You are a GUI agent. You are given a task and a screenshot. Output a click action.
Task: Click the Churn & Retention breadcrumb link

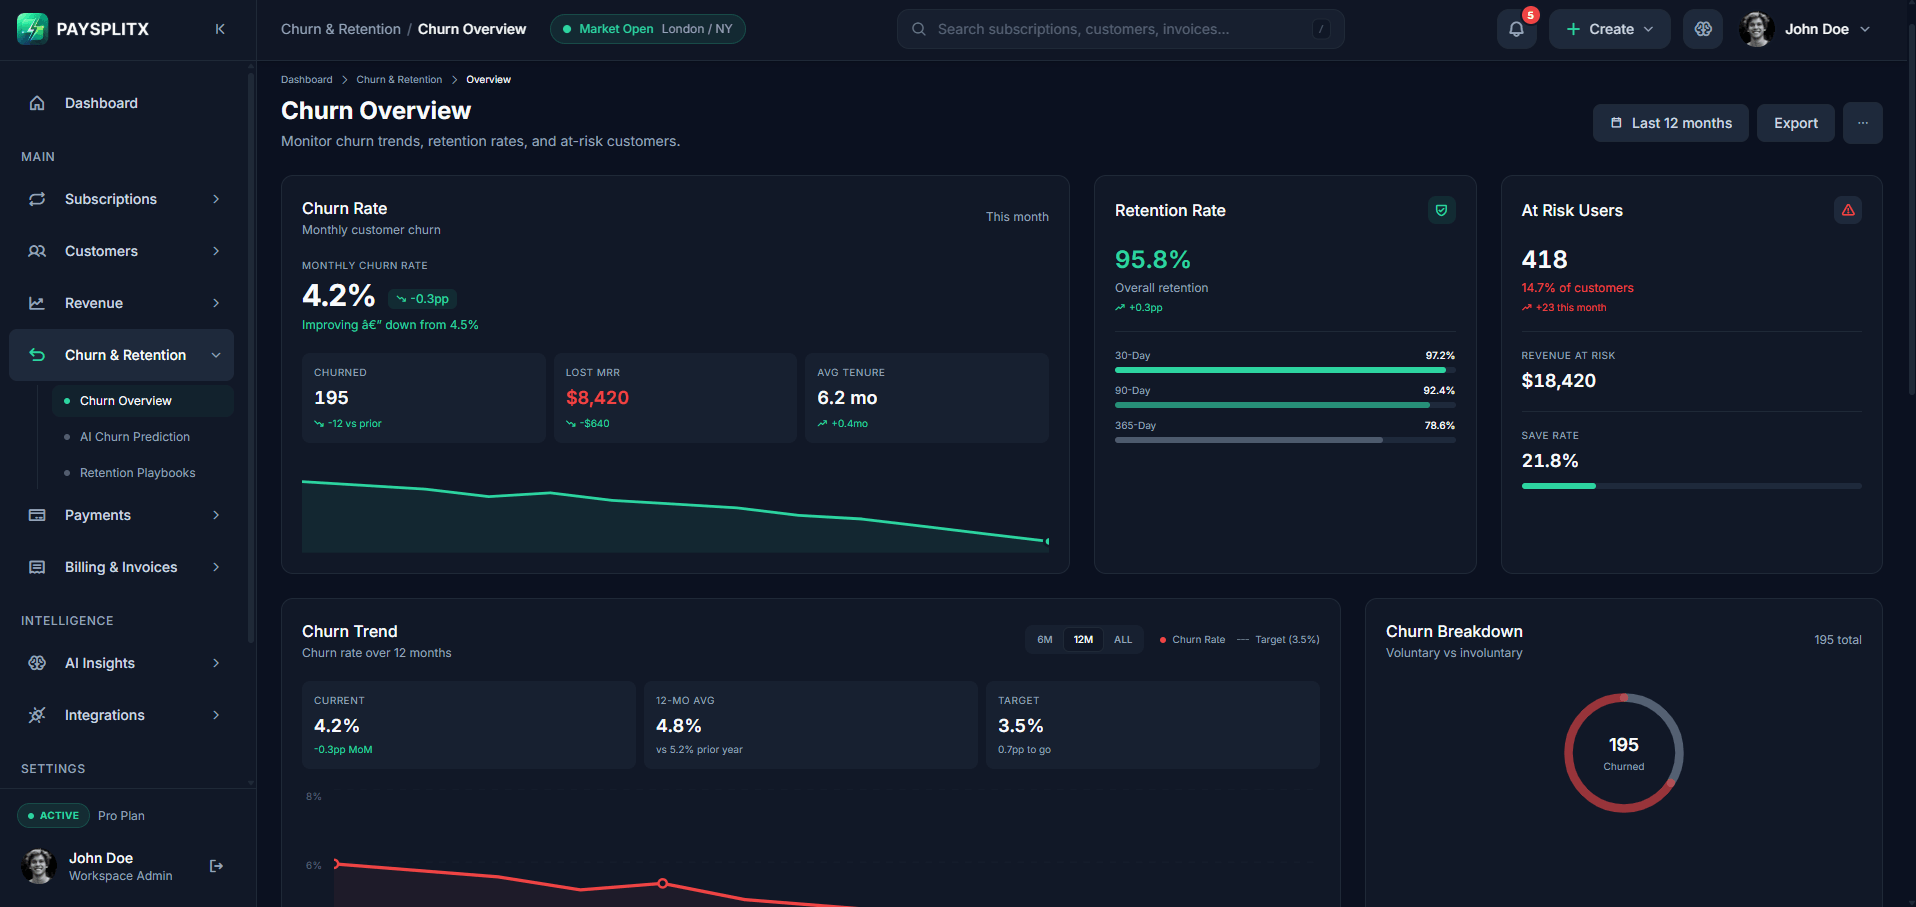coord(399,79)
